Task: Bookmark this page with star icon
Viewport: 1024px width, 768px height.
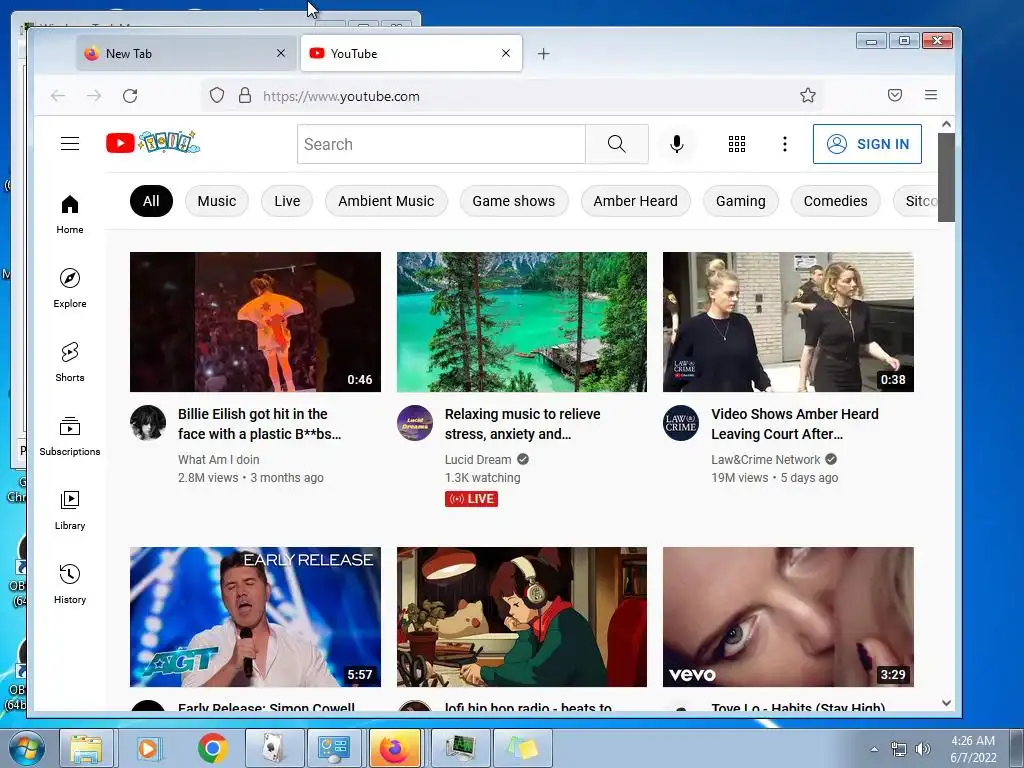Action: click(808, 95)
